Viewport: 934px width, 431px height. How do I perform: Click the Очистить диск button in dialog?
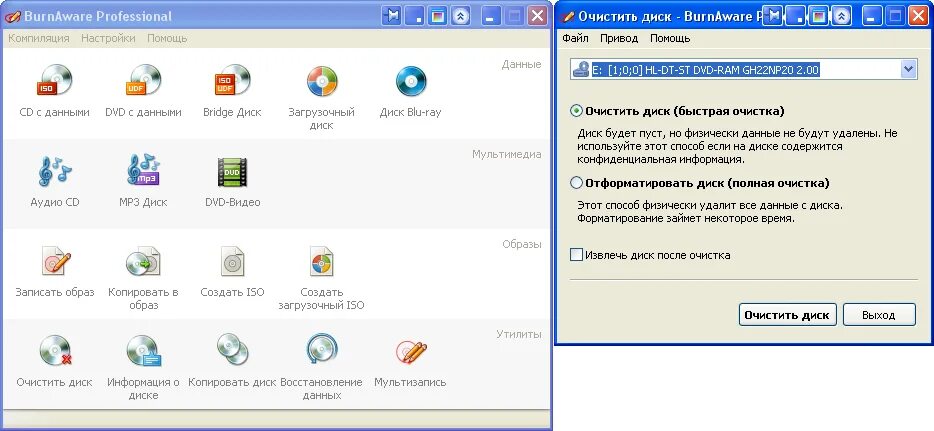[x=787, y=315]
